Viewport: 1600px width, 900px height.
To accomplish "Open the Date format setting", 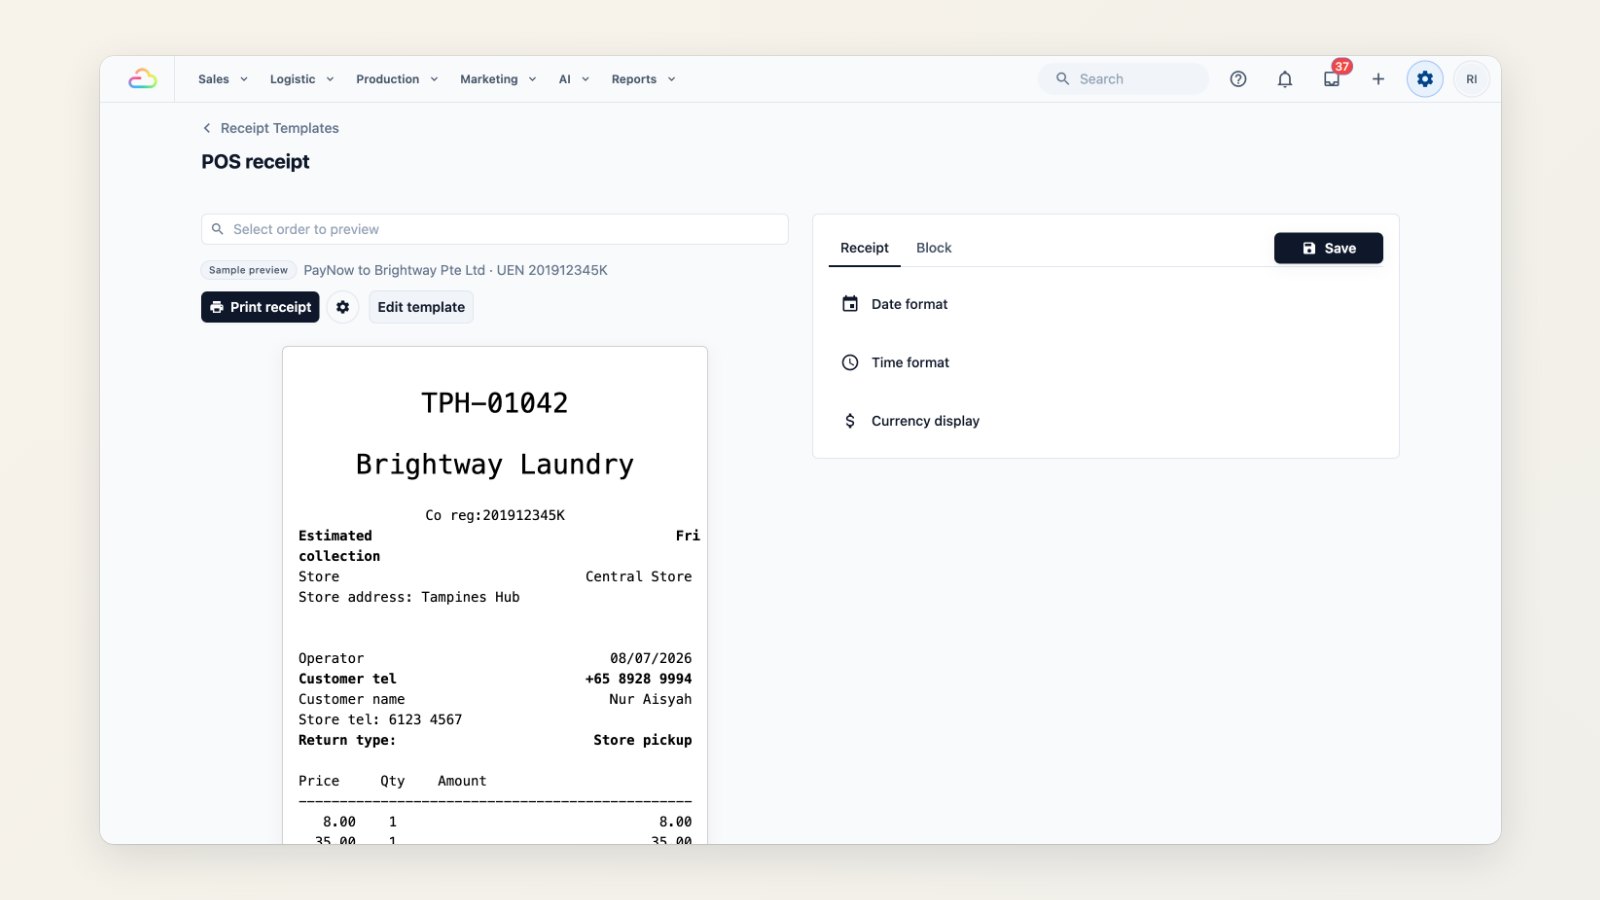I will [x=1106, y=304].
